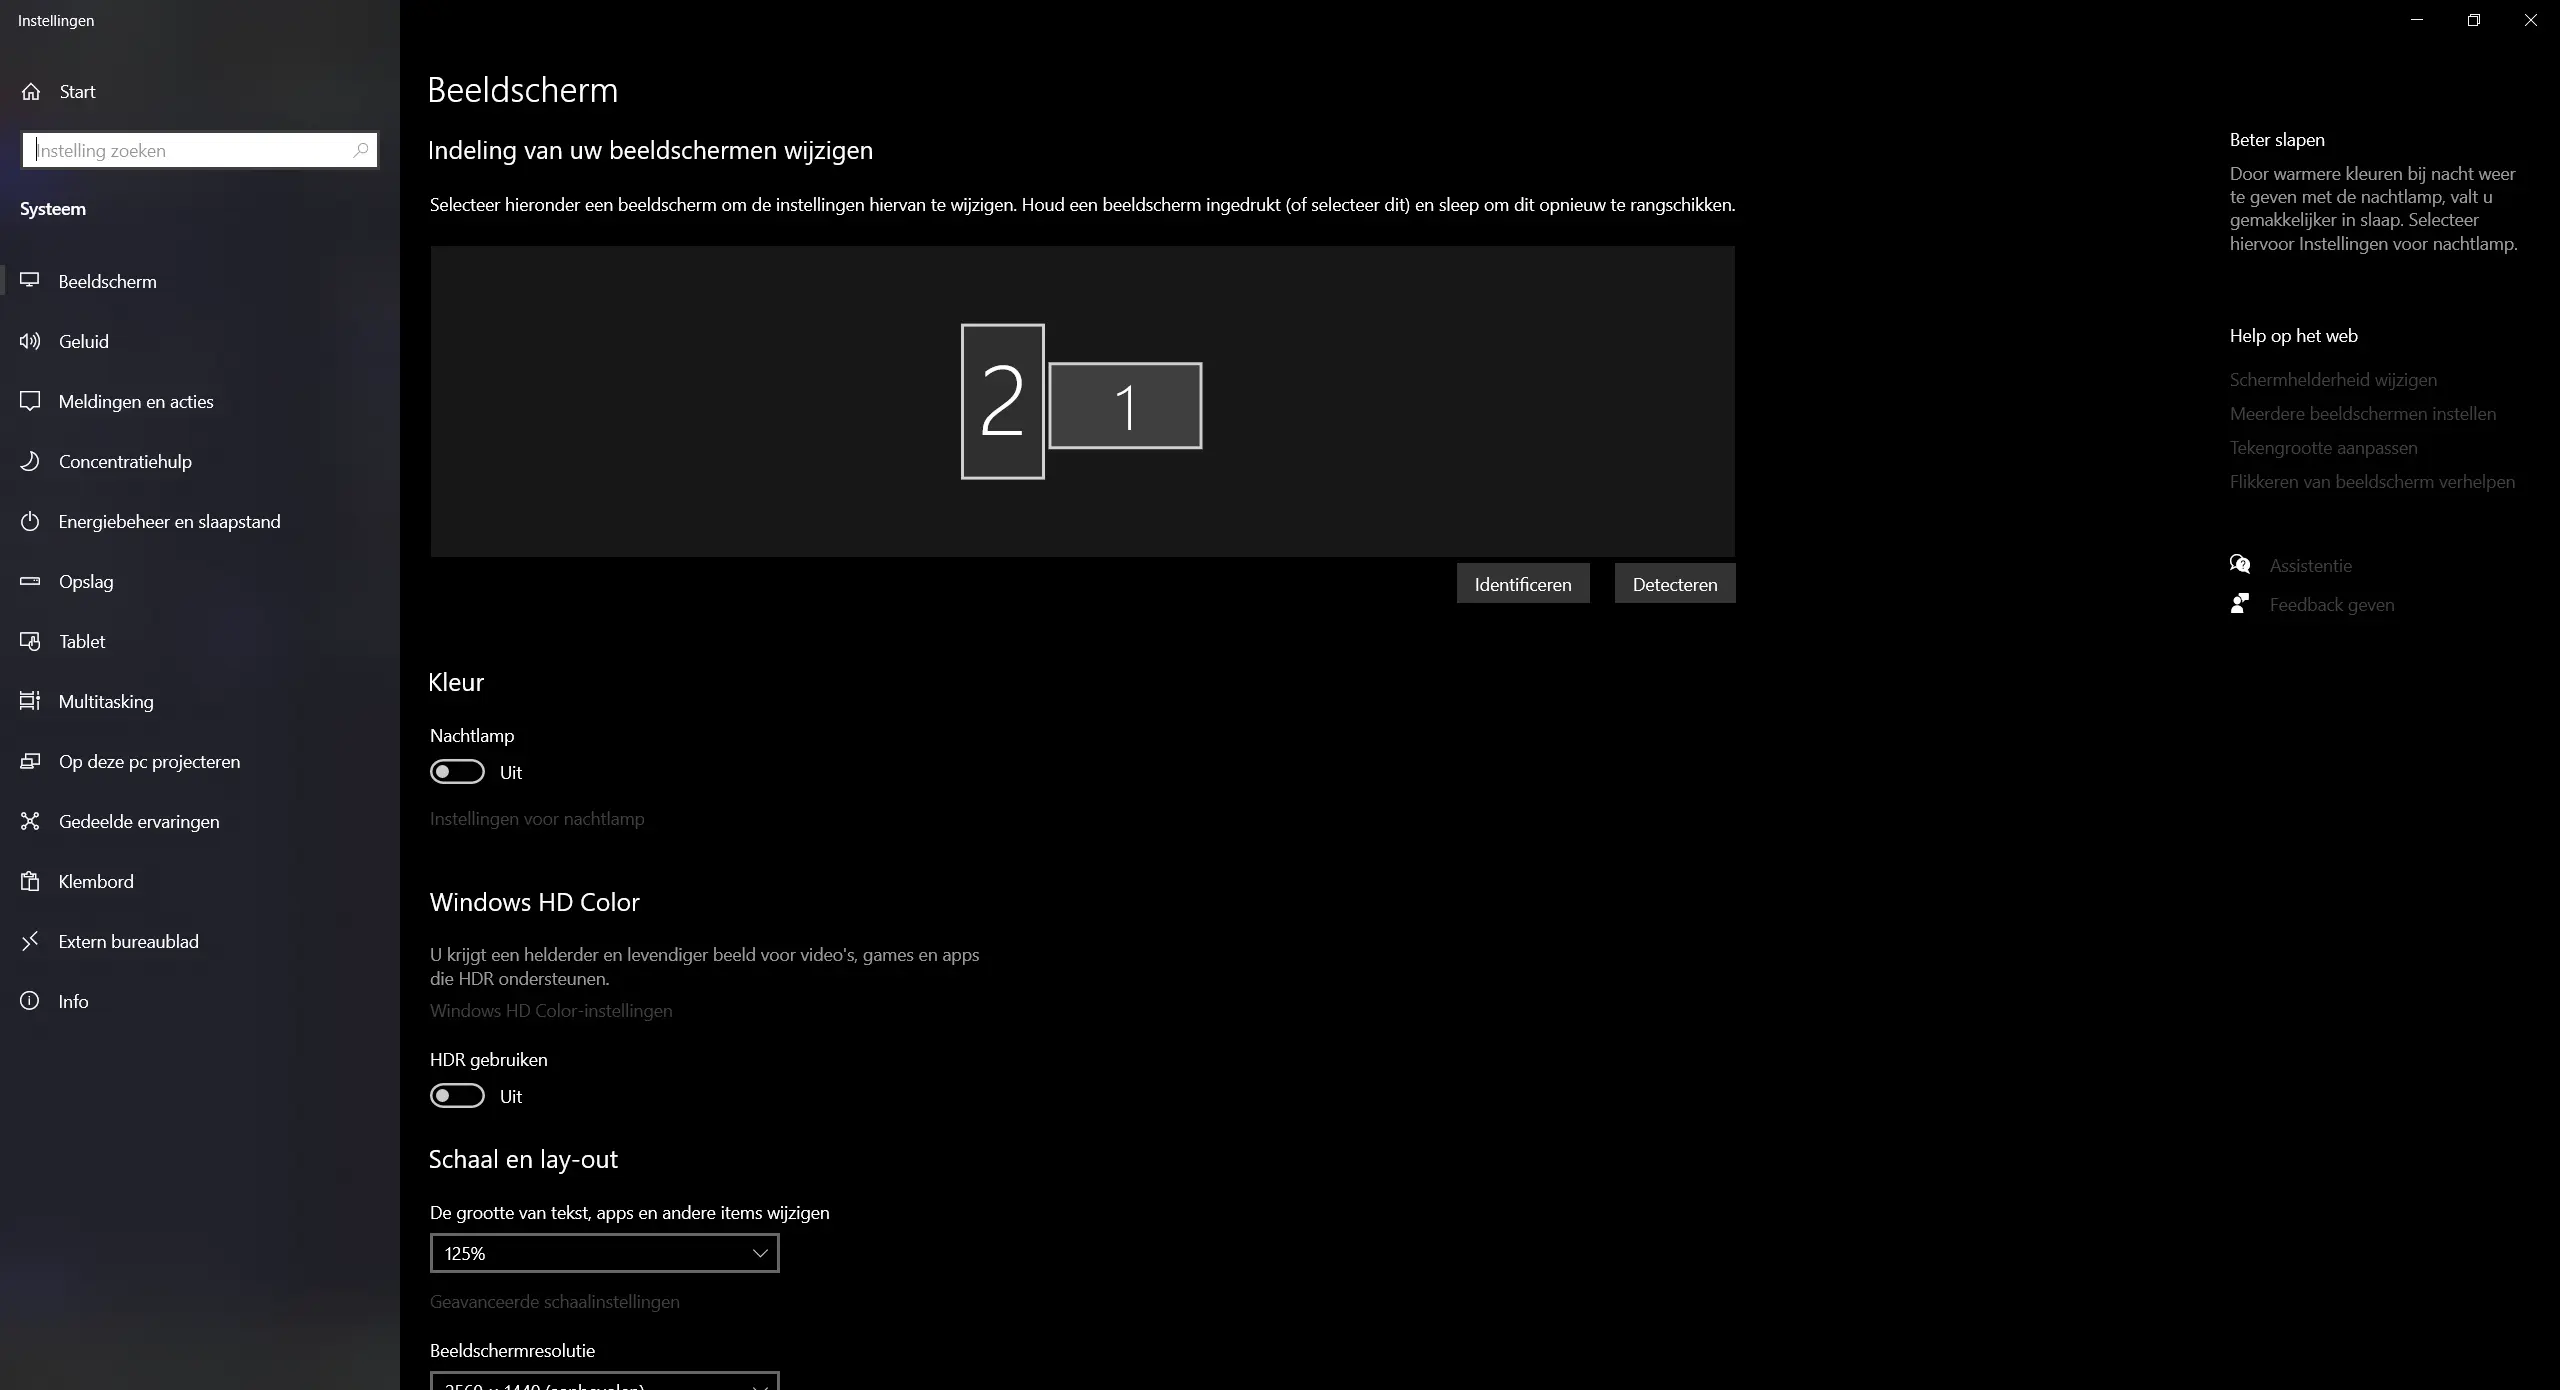The image size is (2560, 1390).
Task: Click the Meldingen en acties icon
Action: (x=30, y=401)
